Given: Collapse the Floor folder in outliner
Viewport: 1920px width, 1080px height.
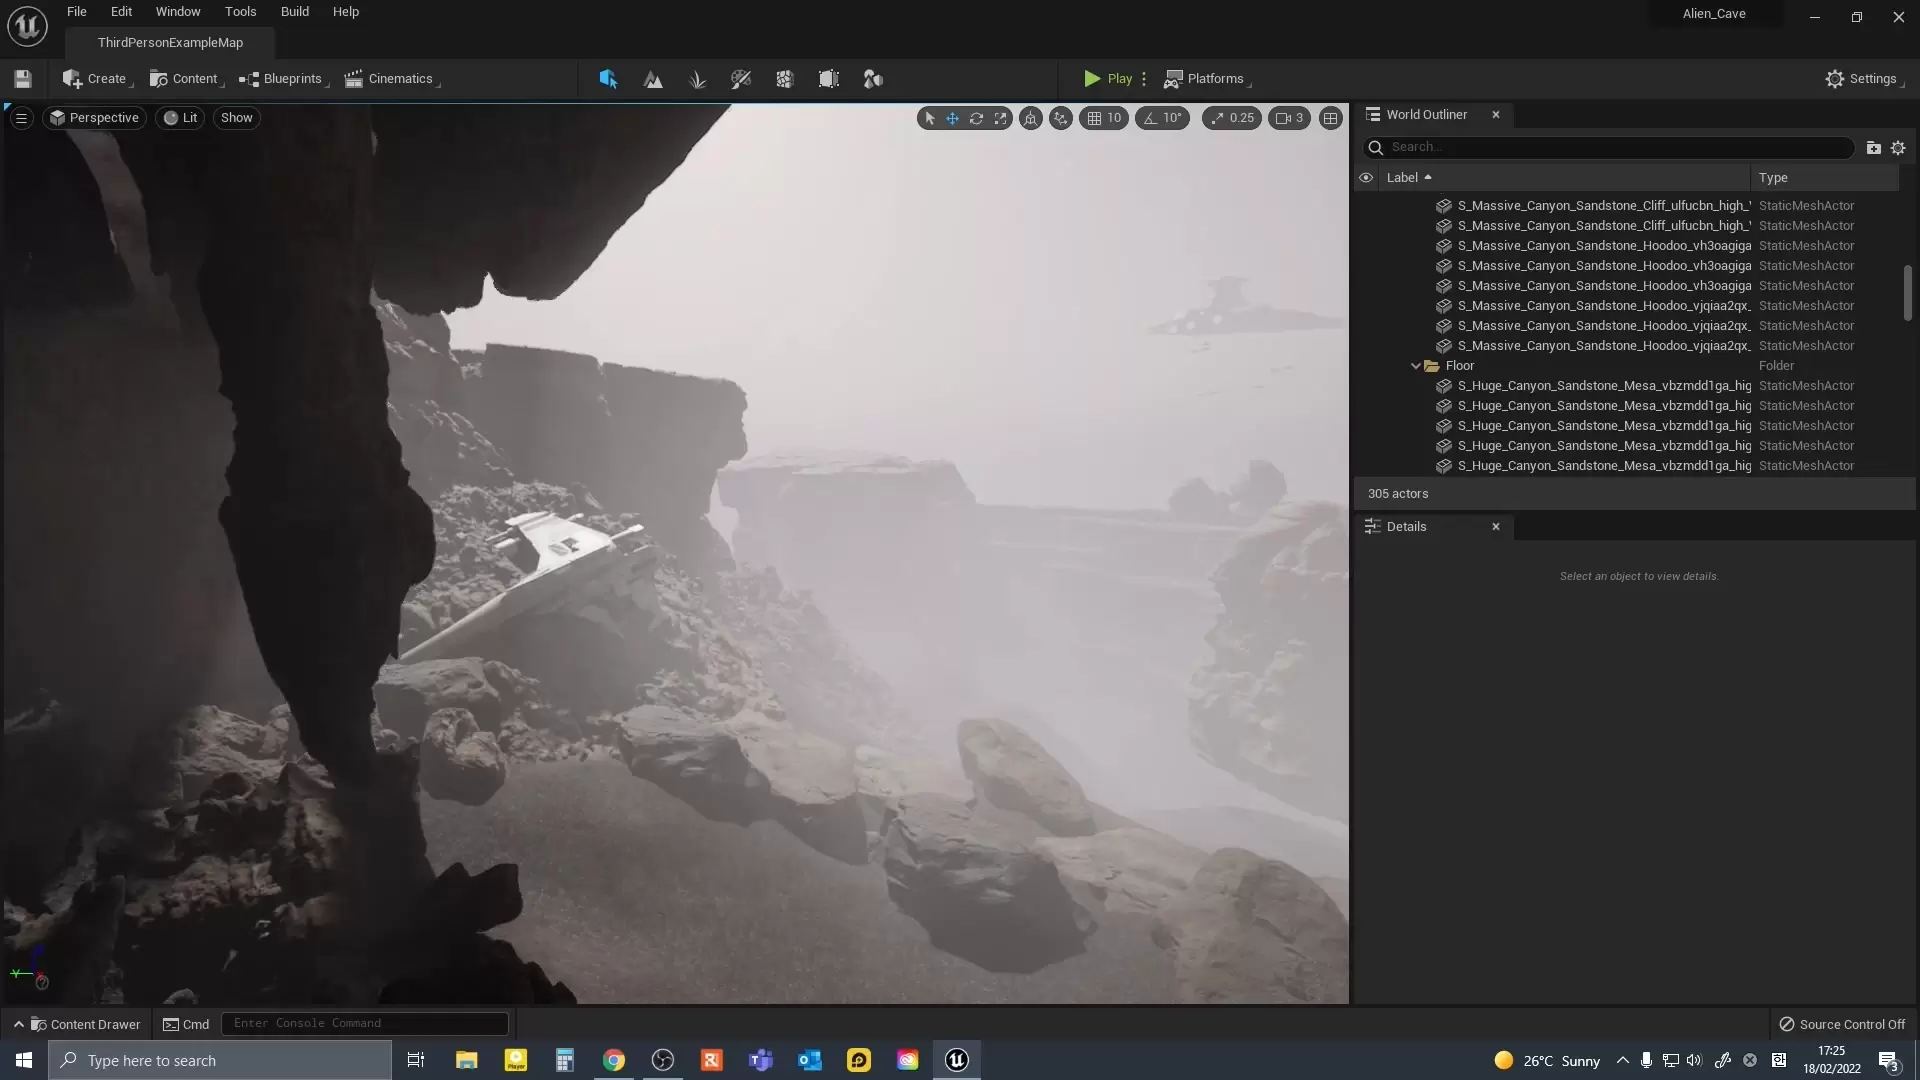Looking at the screenshot, I should coord(1416,366).
